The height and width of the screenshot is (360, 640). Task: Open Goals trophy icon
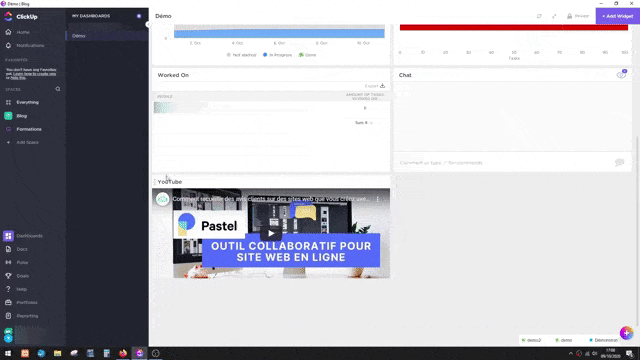(x=8, y=276)
